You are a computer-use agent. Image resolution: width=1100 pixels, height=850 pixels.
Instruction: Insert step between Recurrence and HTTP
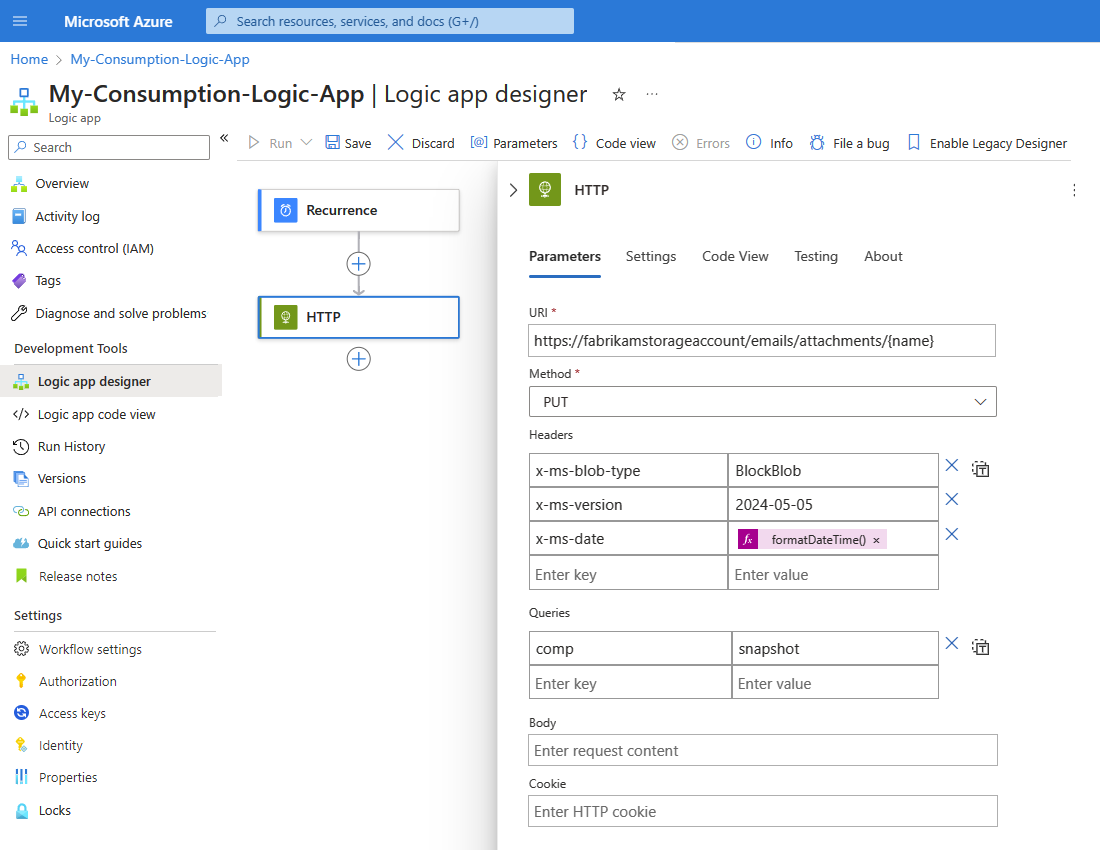click(359, 264)
